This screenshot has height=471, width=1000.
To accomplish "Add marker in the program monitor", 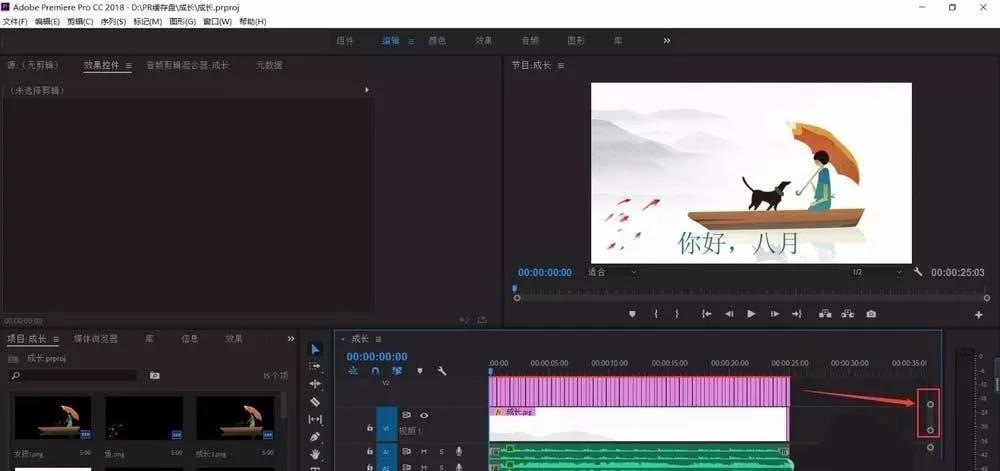I will click(x=632, y=314).
